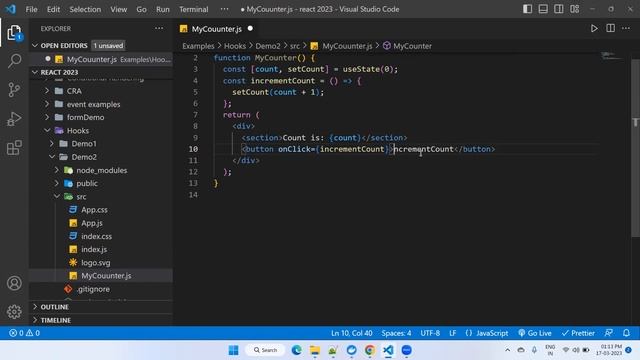
Task: Open the Extensions view
Action: tap(14, 148)
